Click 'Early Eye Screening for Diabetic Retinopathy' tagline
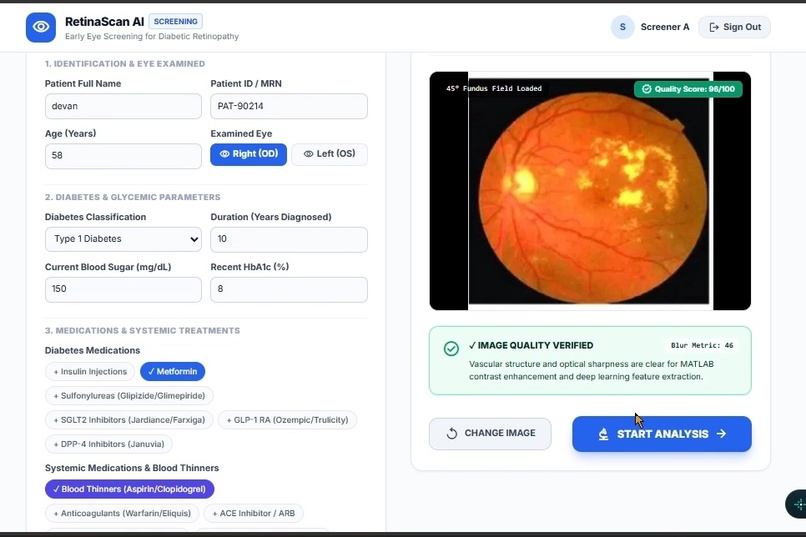 point(152,36)
